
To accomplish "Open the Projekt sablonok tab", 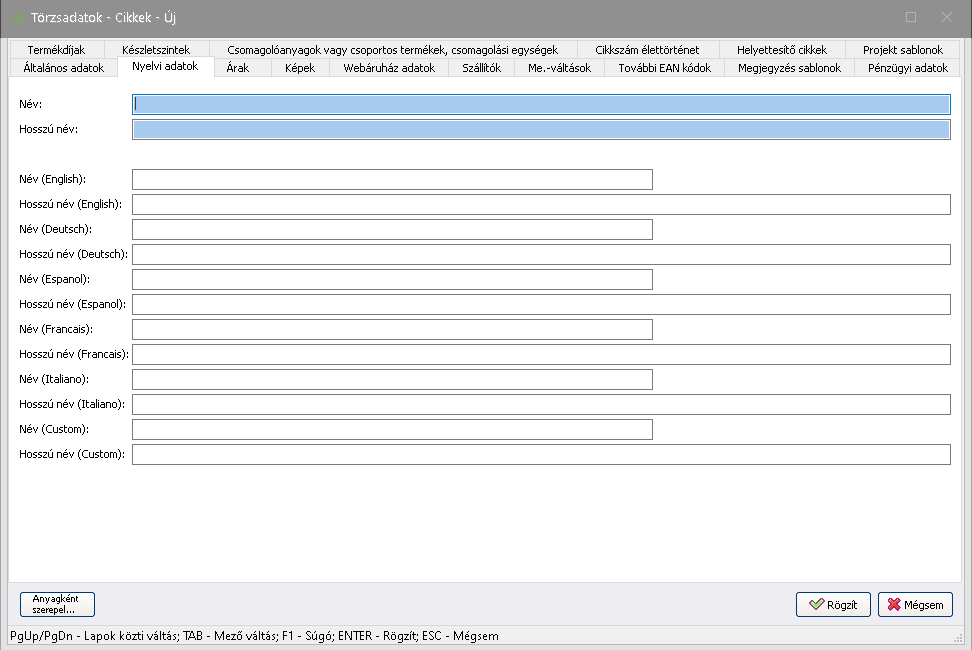I will 902,49.
